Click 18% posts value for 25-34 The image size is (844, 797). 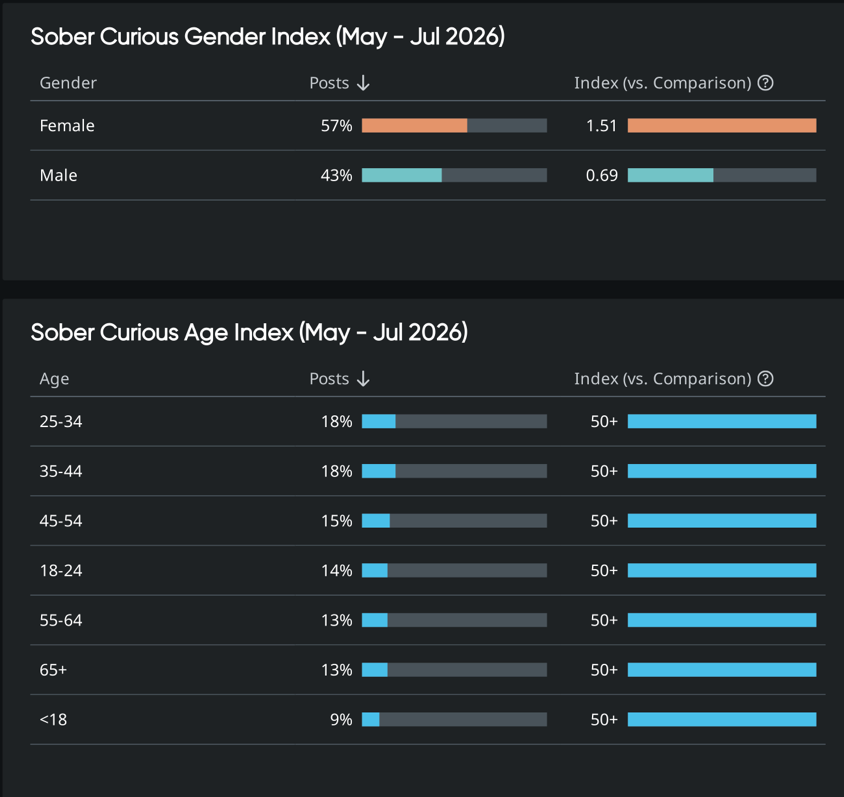(x=336, y=421)
